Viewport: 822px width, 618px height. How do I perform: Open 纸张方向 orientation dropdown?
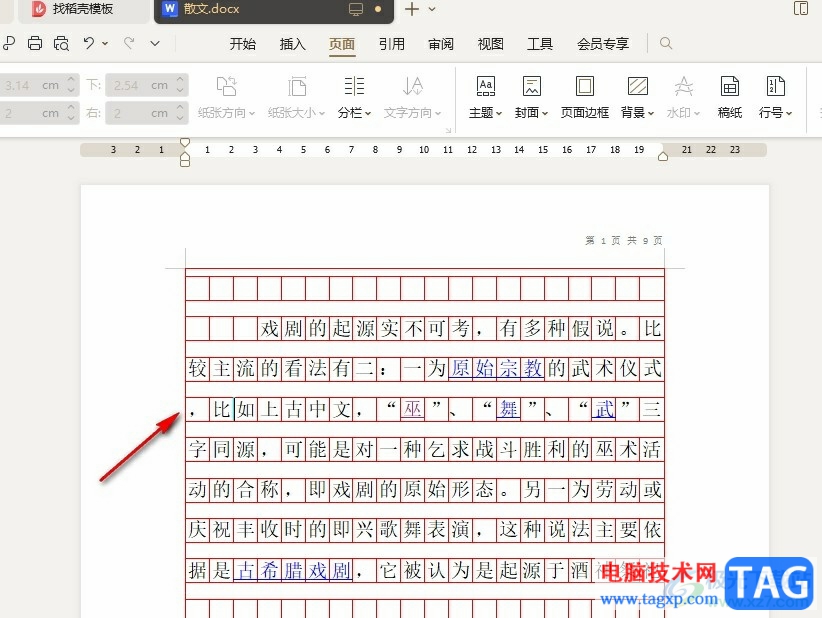tap(226, 97)
